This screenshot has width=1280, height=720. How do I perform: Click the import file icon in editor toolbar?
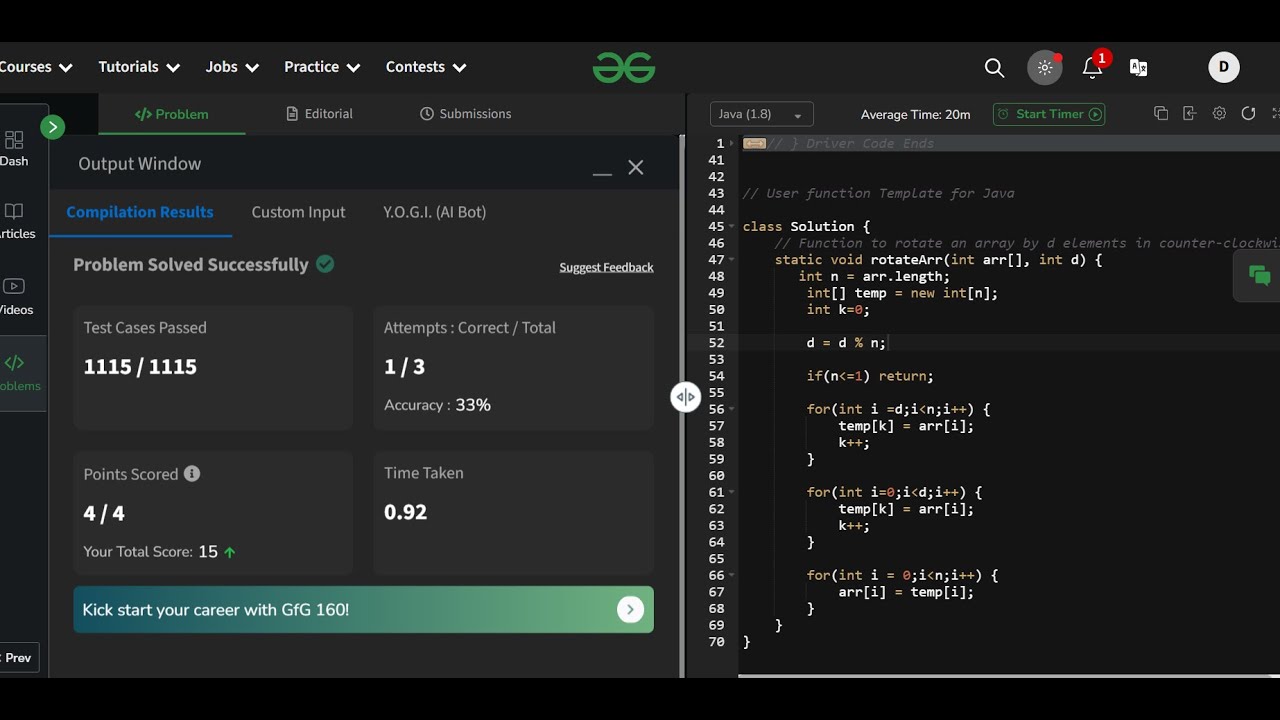(x=1190, y=113)
